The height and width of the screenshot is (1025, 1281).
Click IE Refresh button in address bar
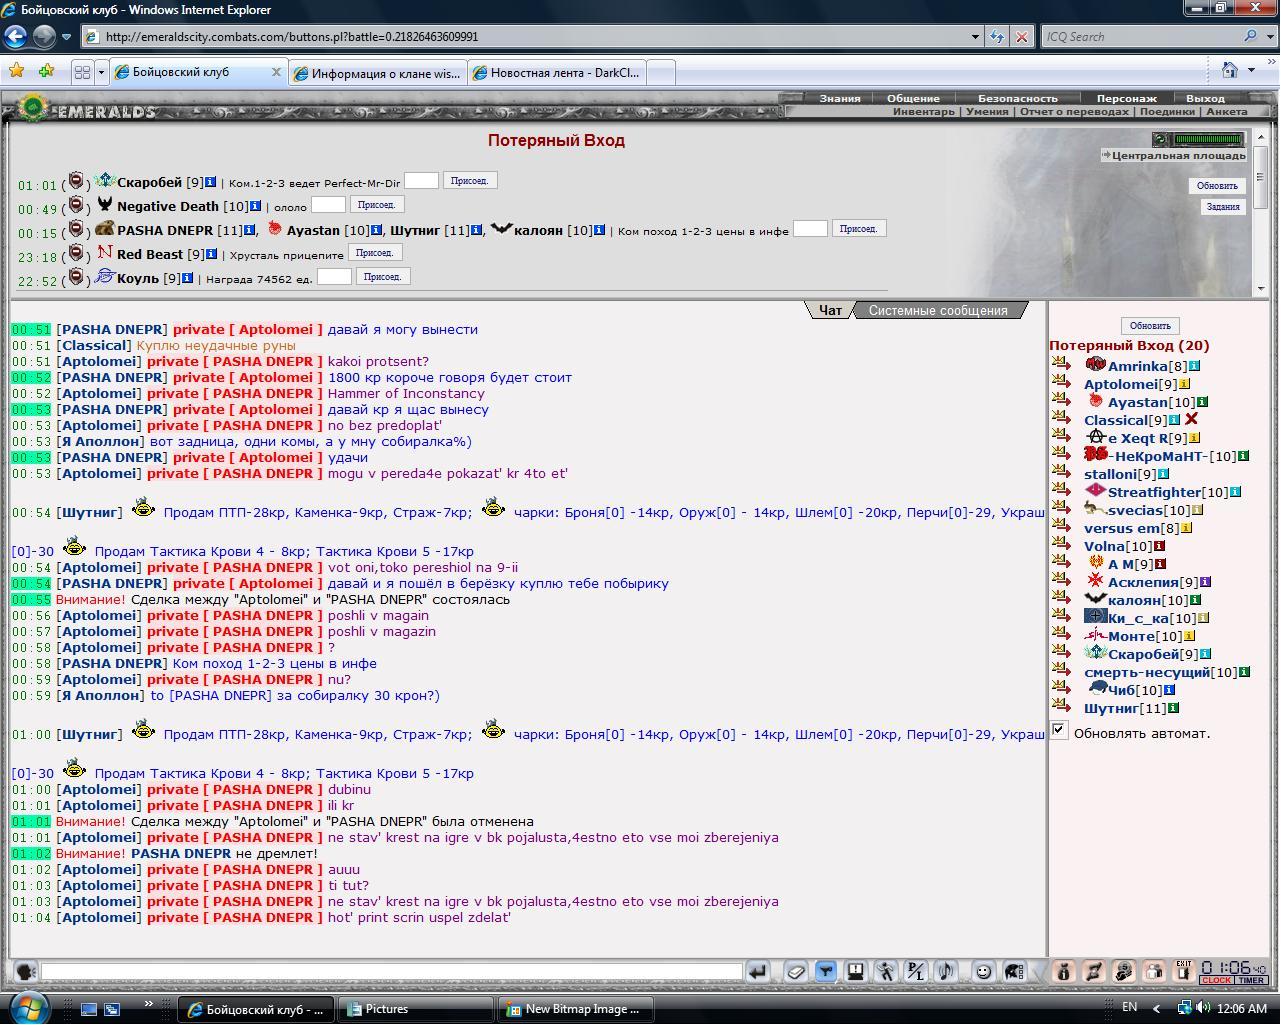coord(996,37)
